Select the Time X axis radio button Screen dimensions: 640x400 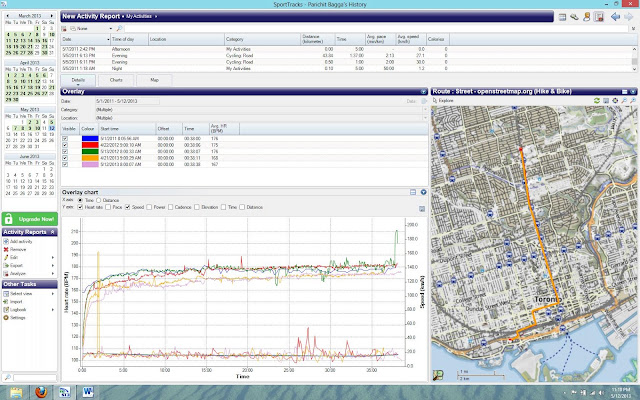80,200
